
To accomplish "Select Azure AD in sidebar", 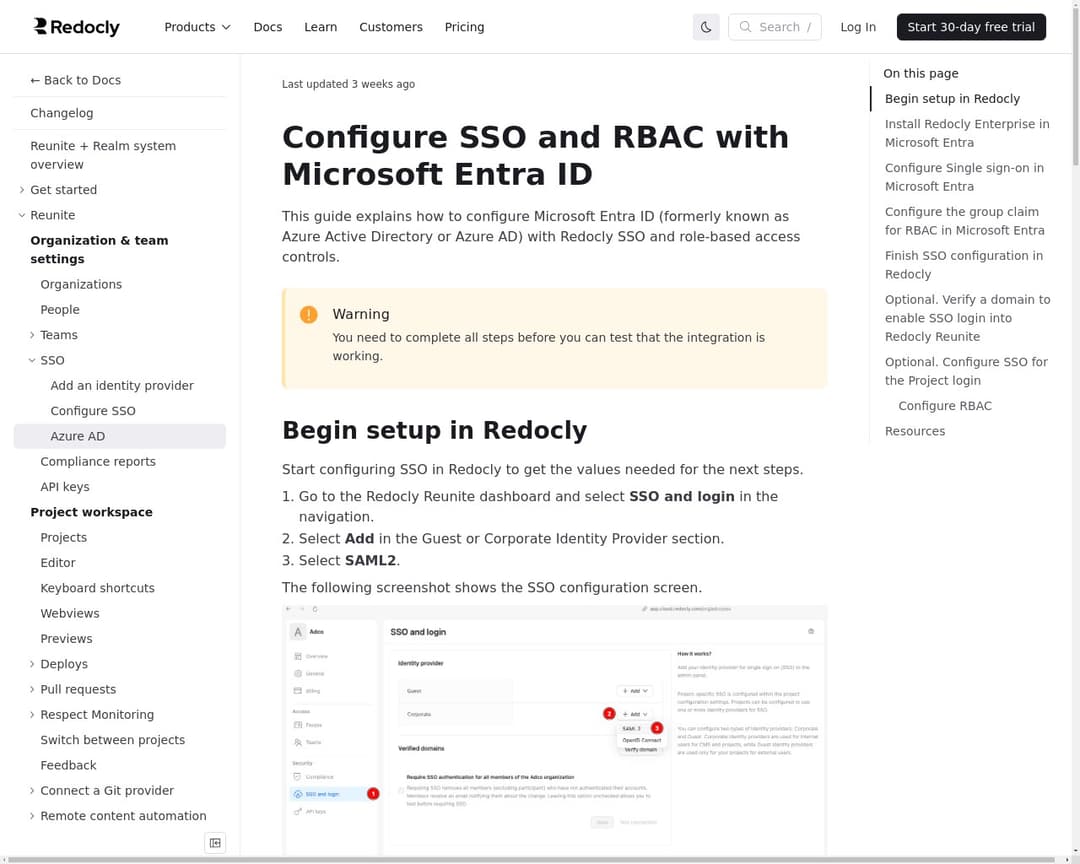I will pyautogui.click(x=119, y=436).
